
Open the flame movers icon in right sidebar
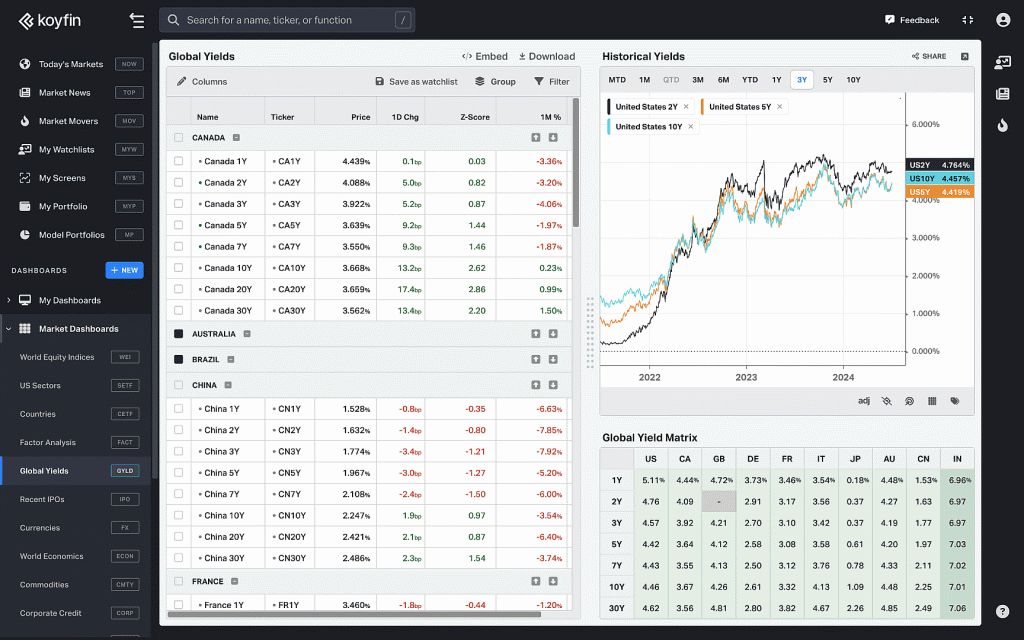1002,125
